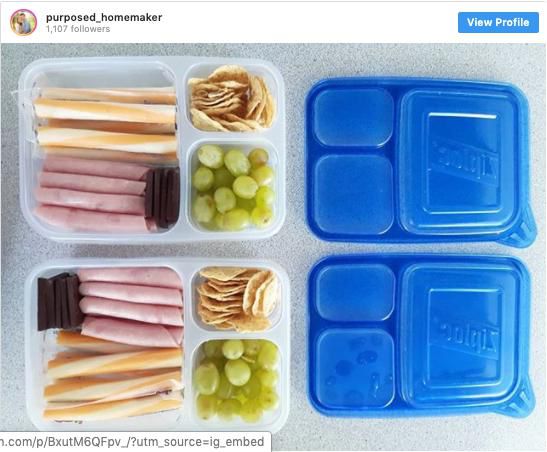Click the purposed_homemaker profile avatar
Viewport: 547px width, 452px height.
(23, 22)
